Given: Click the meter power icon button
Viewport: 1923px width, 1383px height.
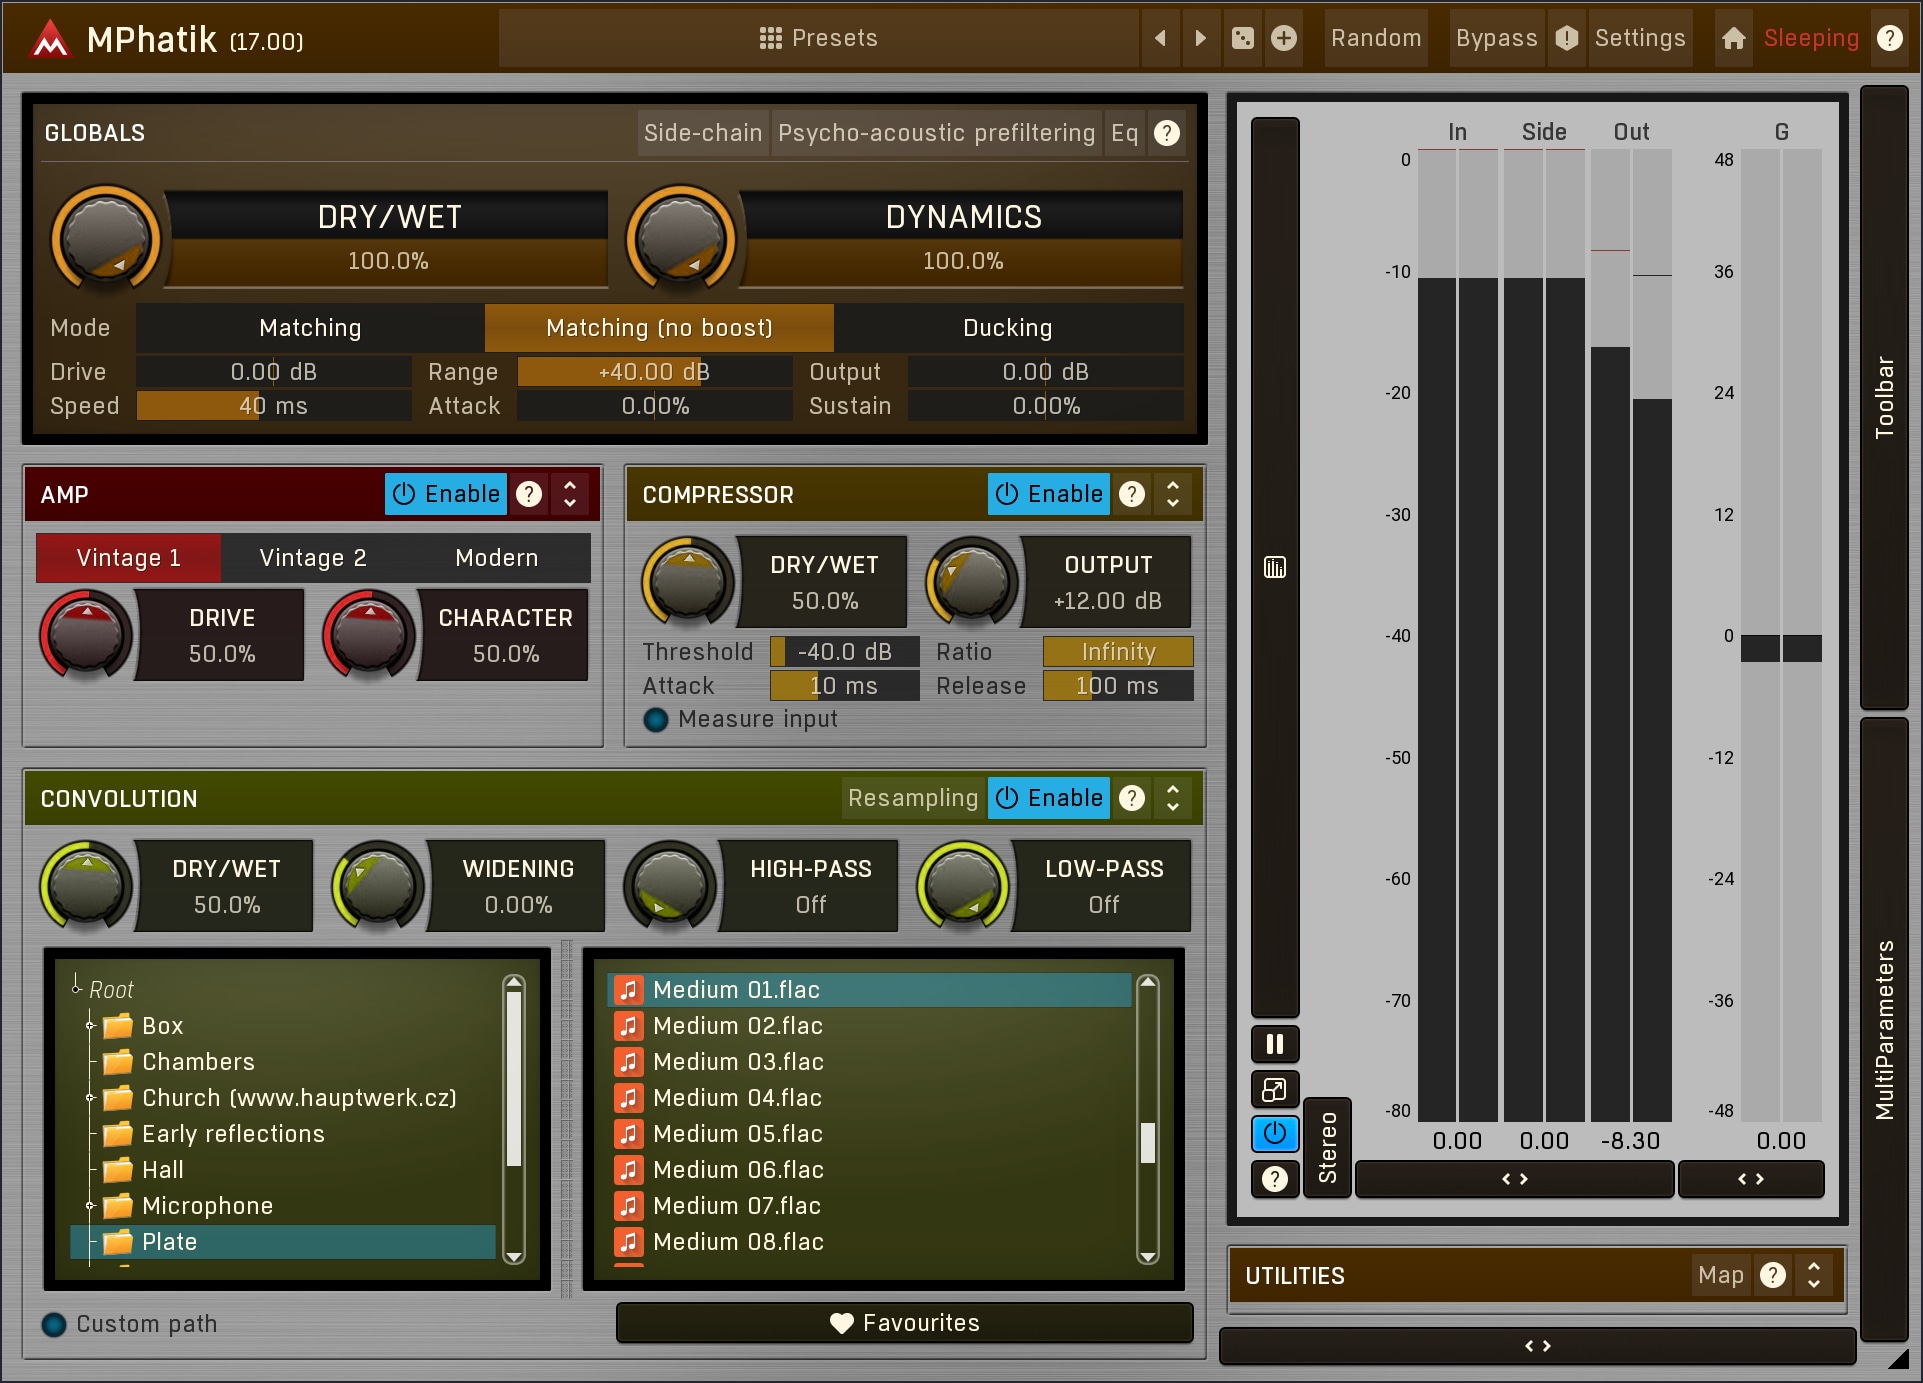Looking at the screenshot, I should [x=1275, y=1134].
